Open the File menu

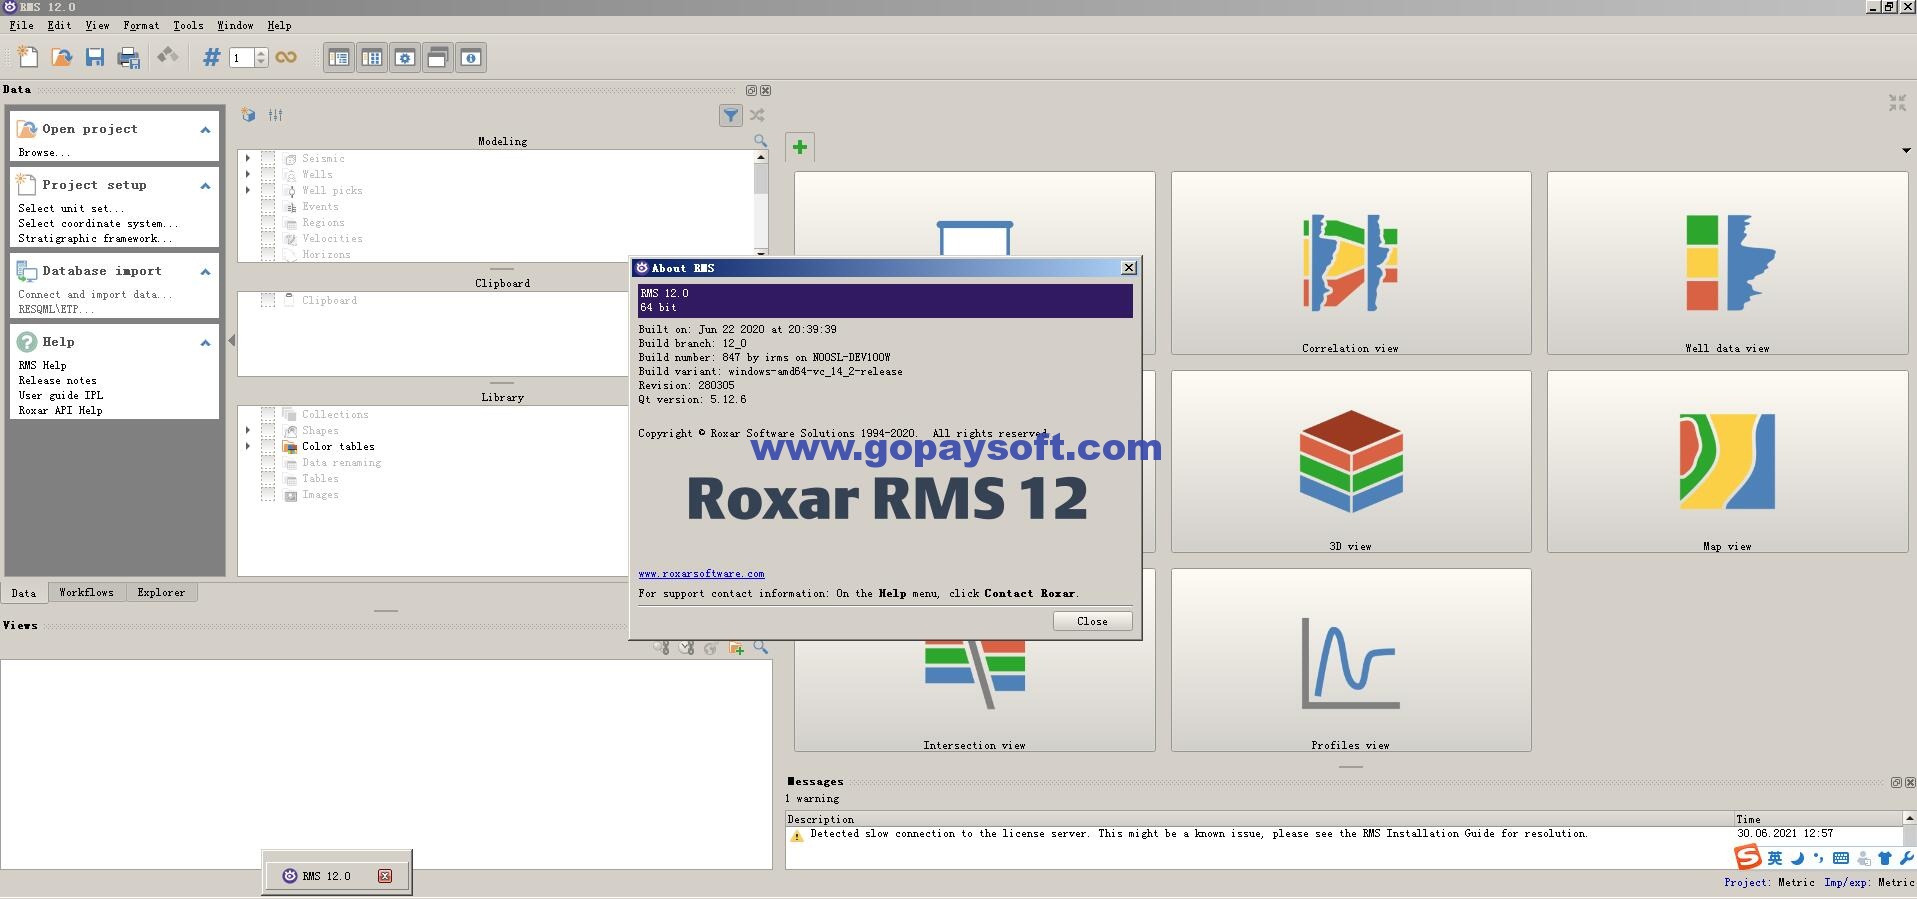coord(21,25)
